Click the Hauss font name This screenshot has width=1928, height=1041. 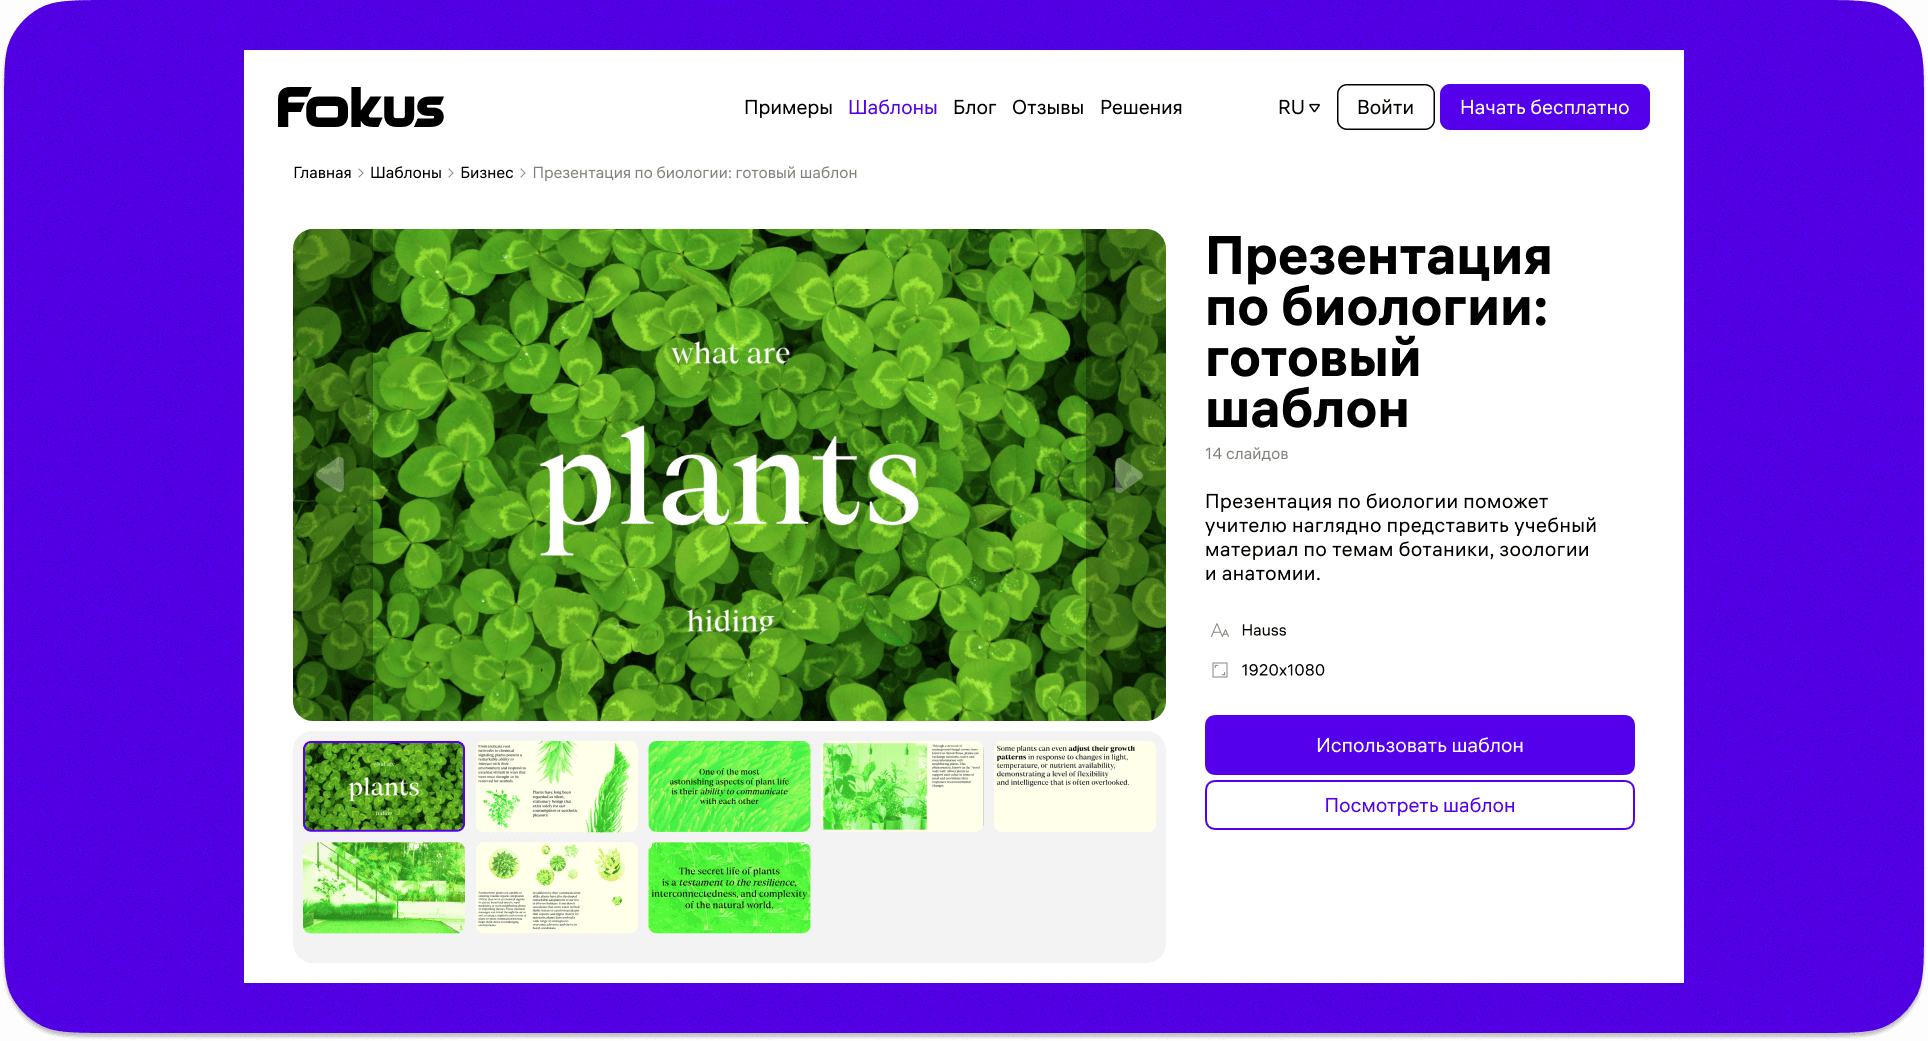[x=1264, y=630]
